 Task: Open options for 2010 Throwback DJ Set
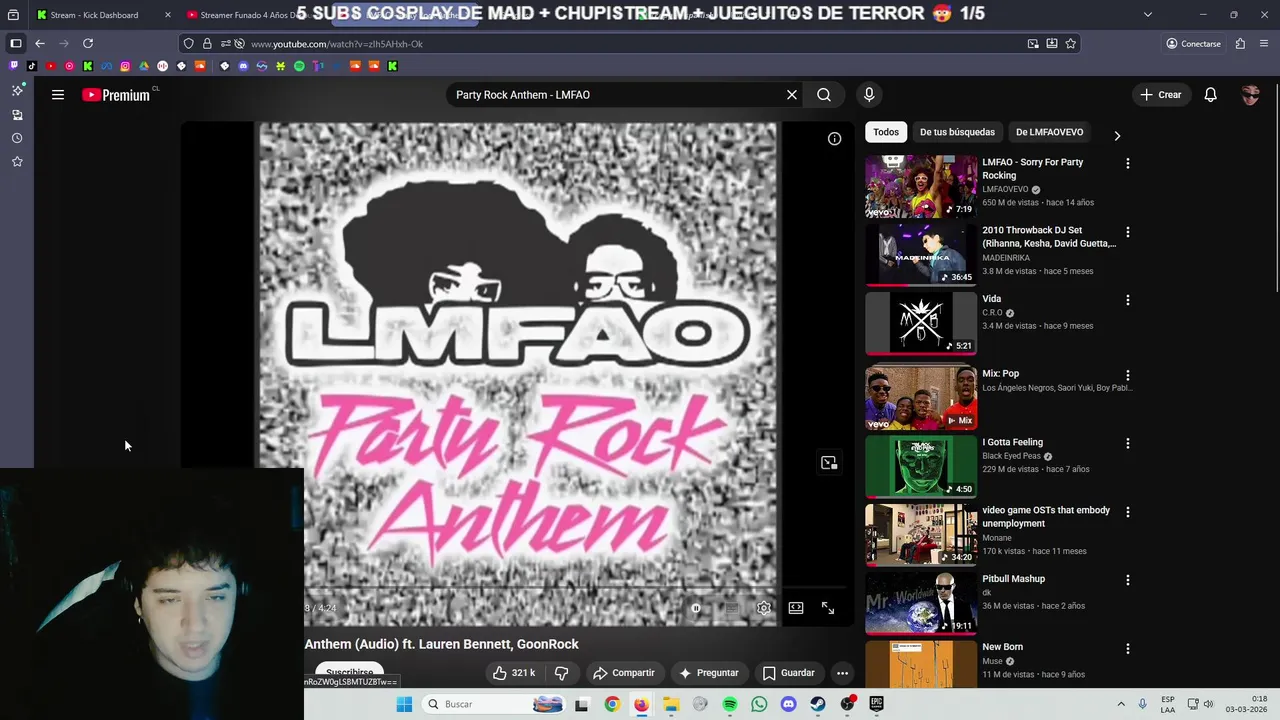1128,232
